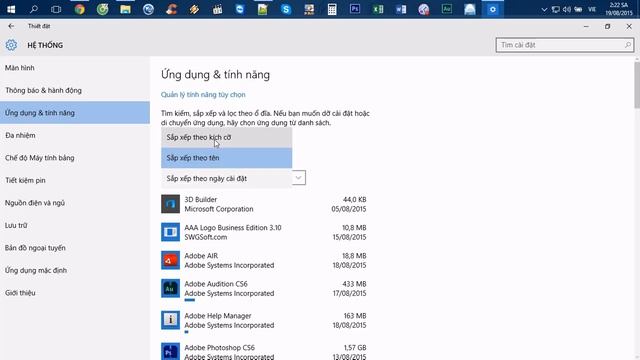Click the taskbar search magnifier icon

pos(33,9)
